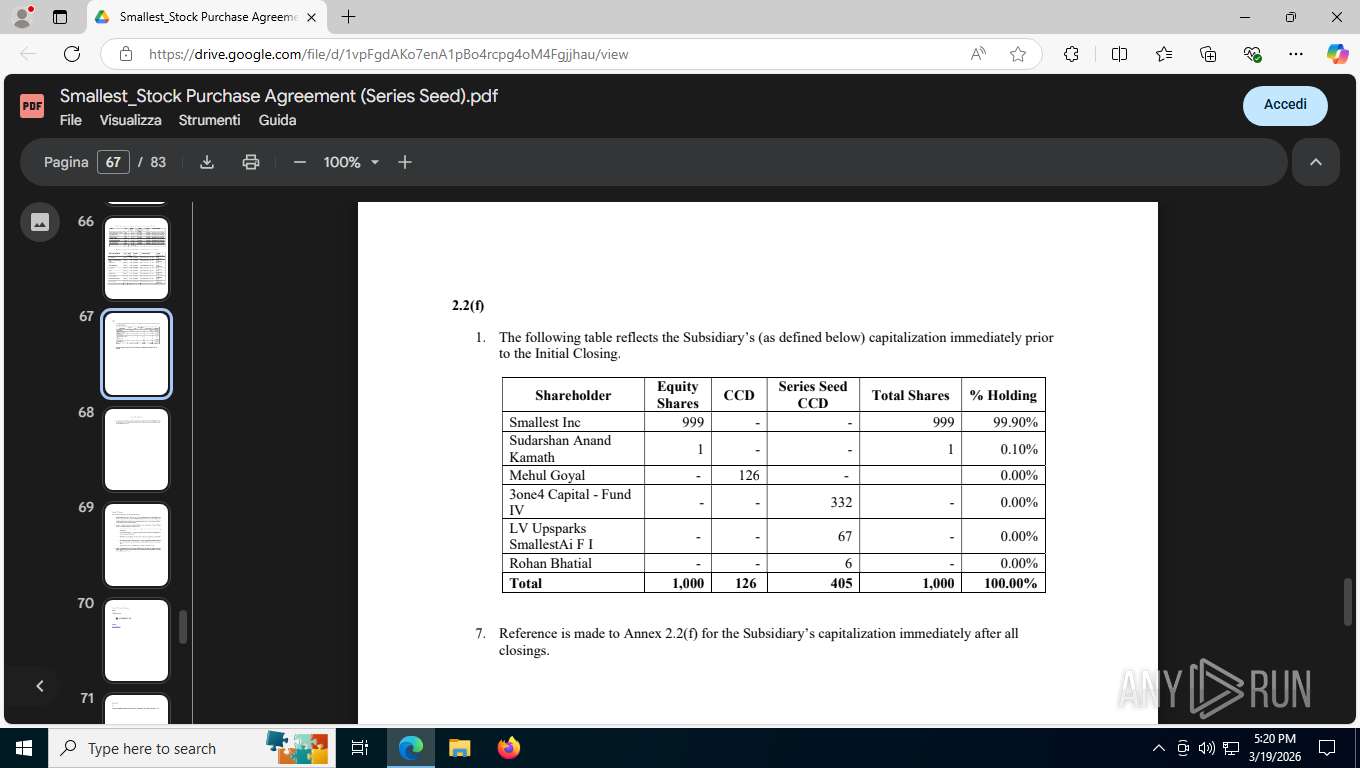This screenshot has height=768, width=1360.
Task: Open browser Extensions puzzle icon
Action: [1071, 54]
